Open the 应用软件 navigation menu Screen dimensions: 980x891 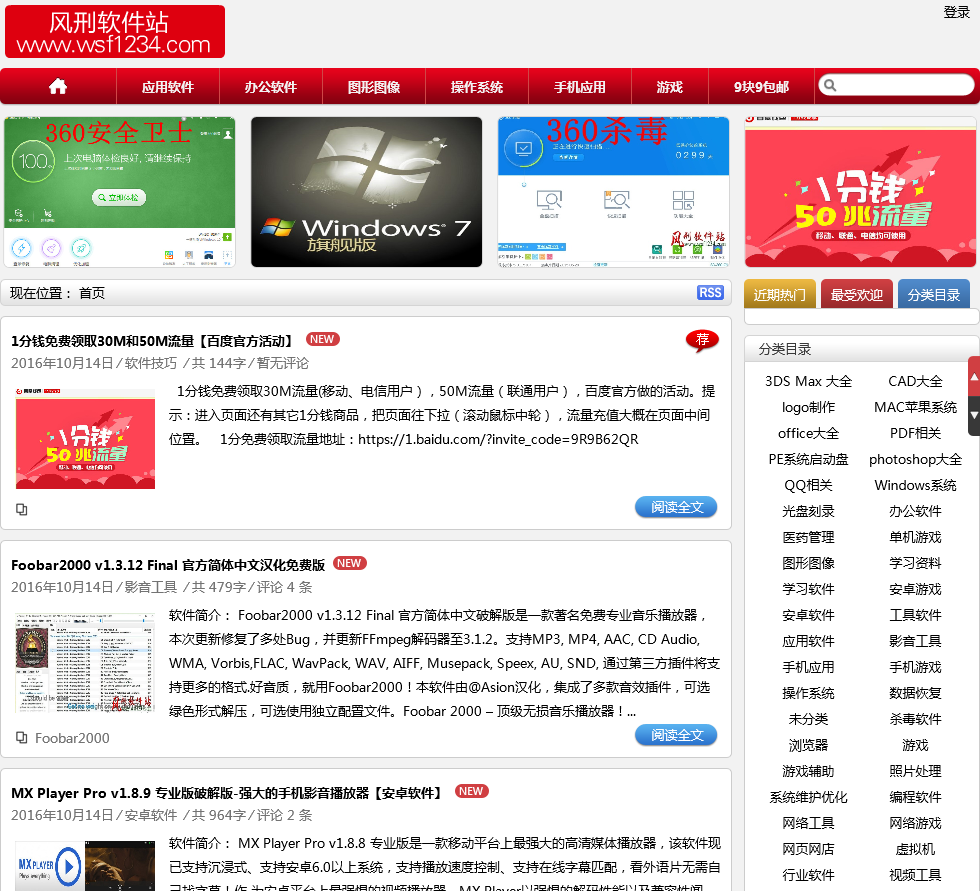point(168,87)
